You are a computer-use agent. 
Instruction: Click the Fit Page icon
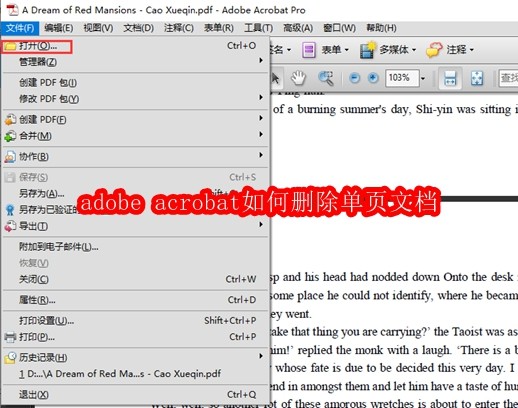click(477, 78)
